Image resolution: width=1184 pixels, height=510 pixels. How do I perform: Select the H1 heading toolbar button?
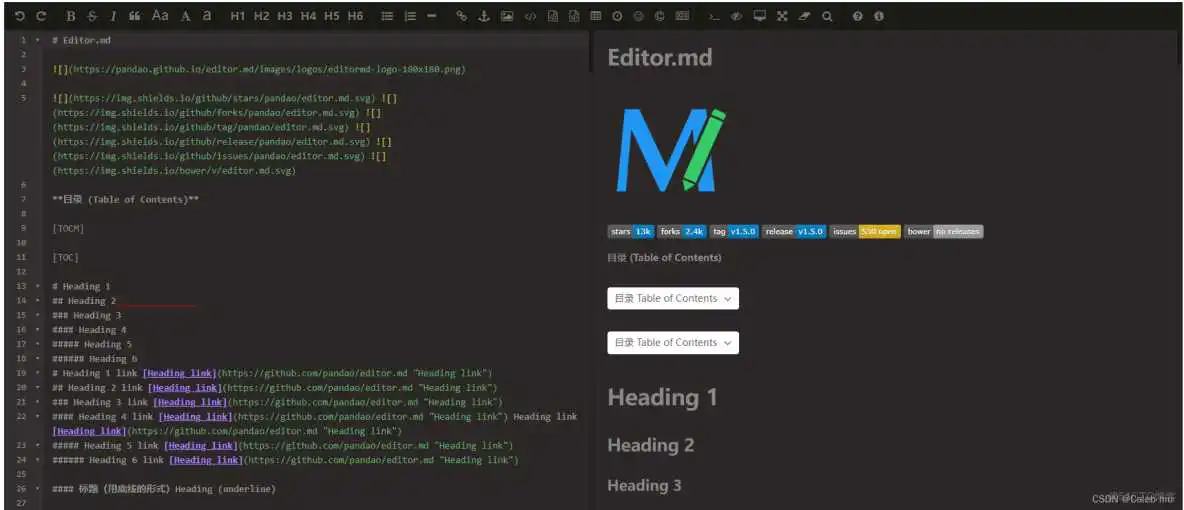click(x=237, y=16)
